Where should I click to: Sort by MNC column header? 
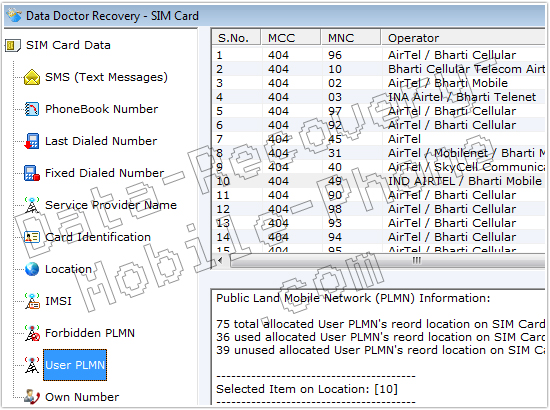351,38
